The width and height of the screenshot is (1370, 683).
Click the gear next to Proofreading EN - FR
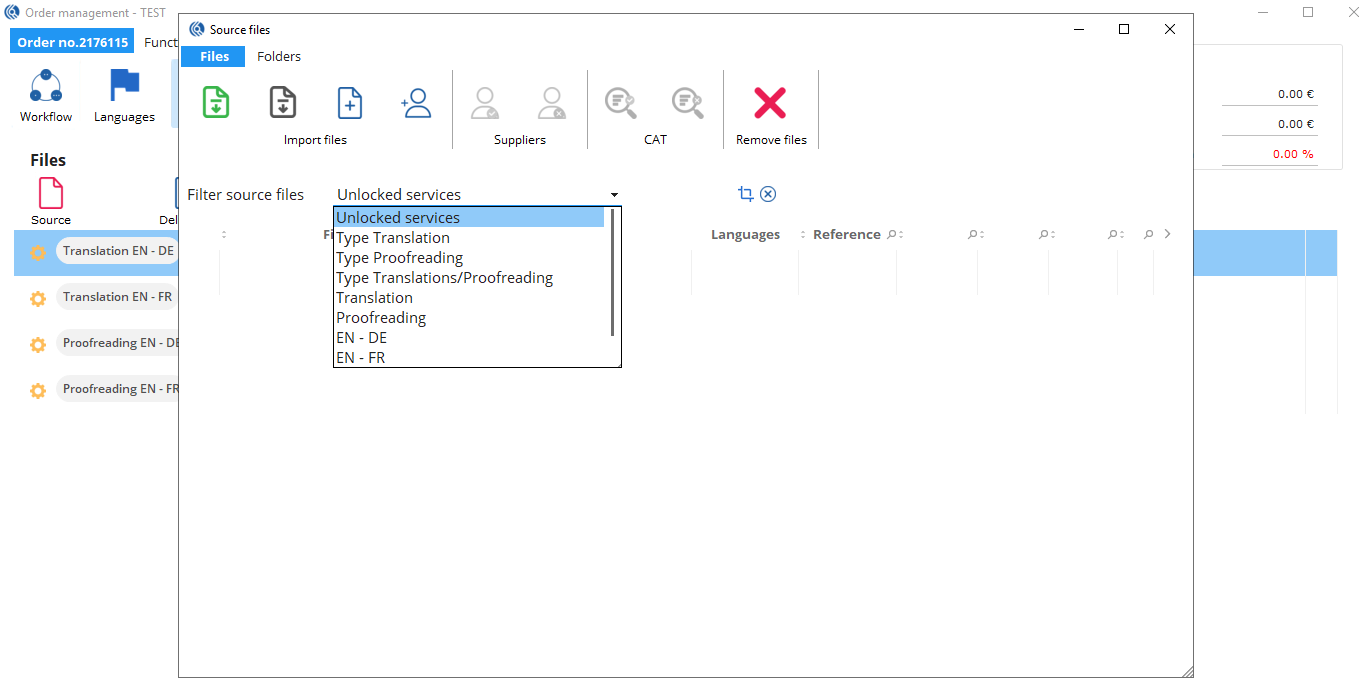37,390
